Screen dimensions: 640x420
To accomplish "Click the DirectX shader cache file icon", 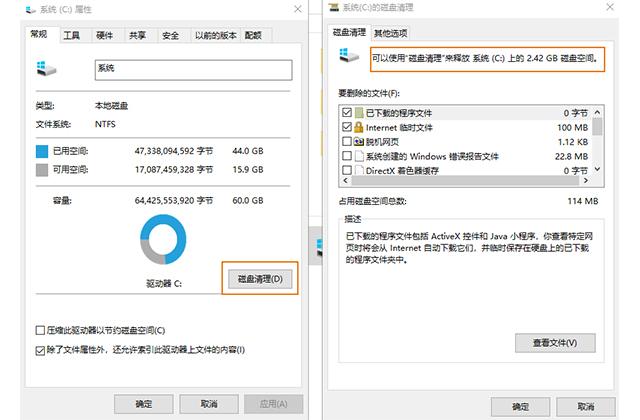I will click(359, 170).
